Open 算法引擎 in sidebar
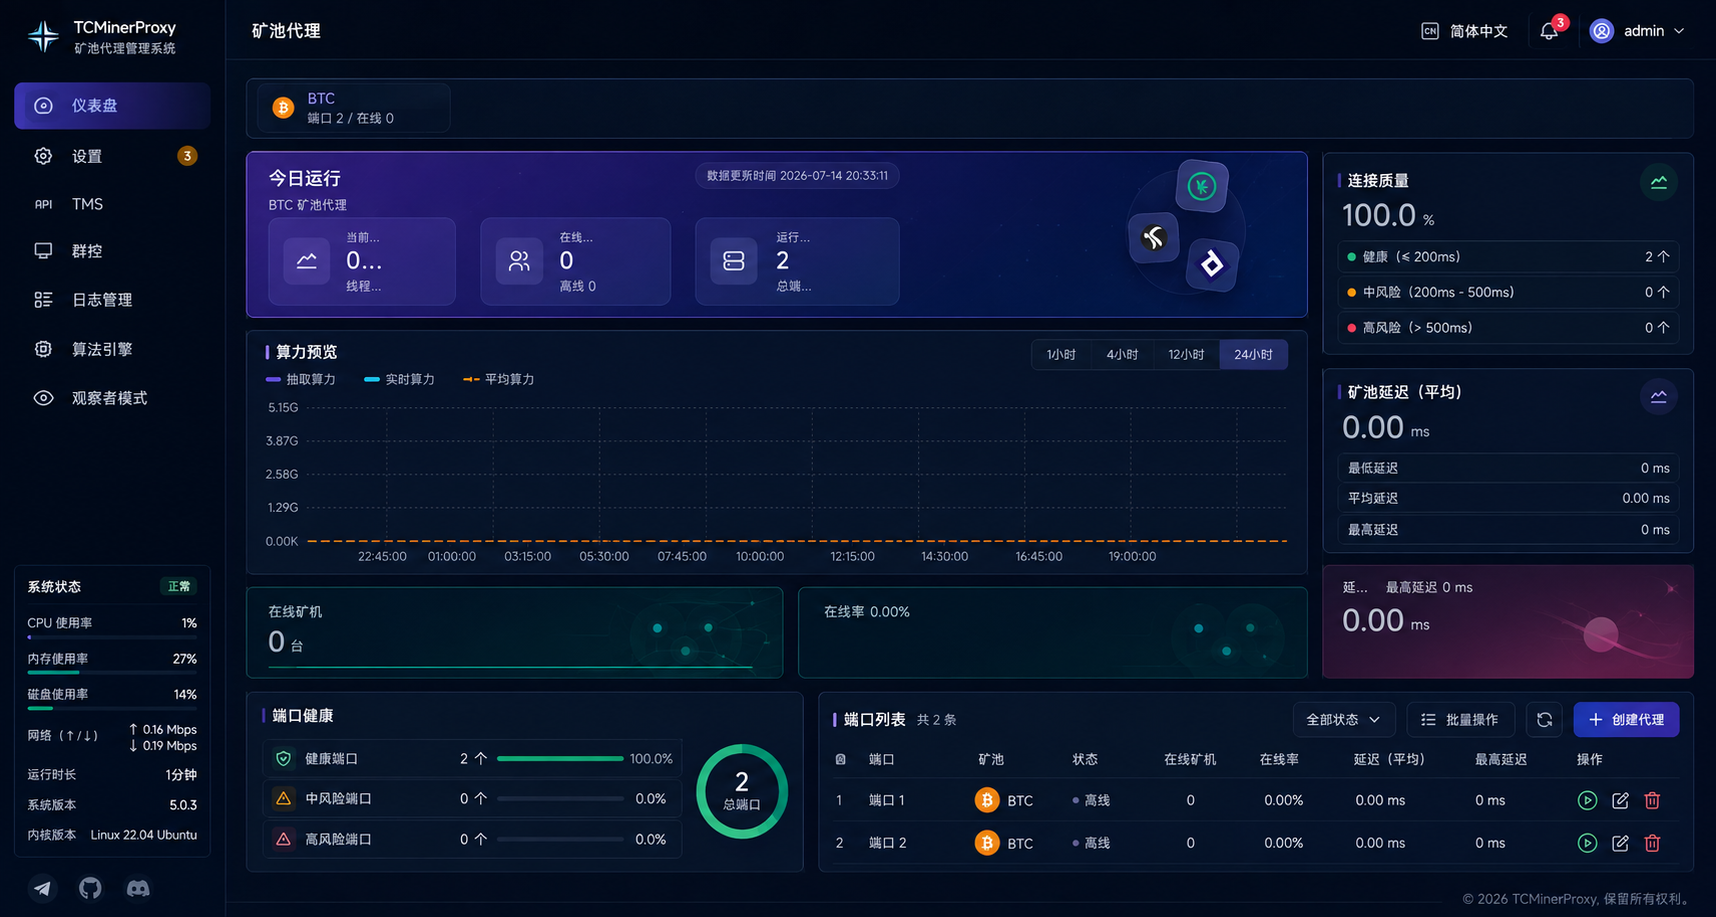 click(112, 349)
